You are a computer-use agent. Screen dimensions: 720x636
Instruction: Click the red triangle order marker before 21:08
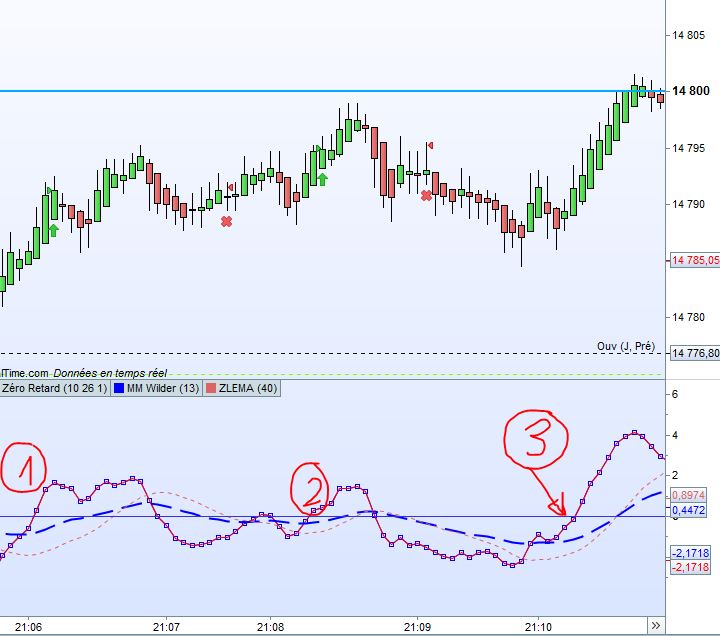coord(231,187)
